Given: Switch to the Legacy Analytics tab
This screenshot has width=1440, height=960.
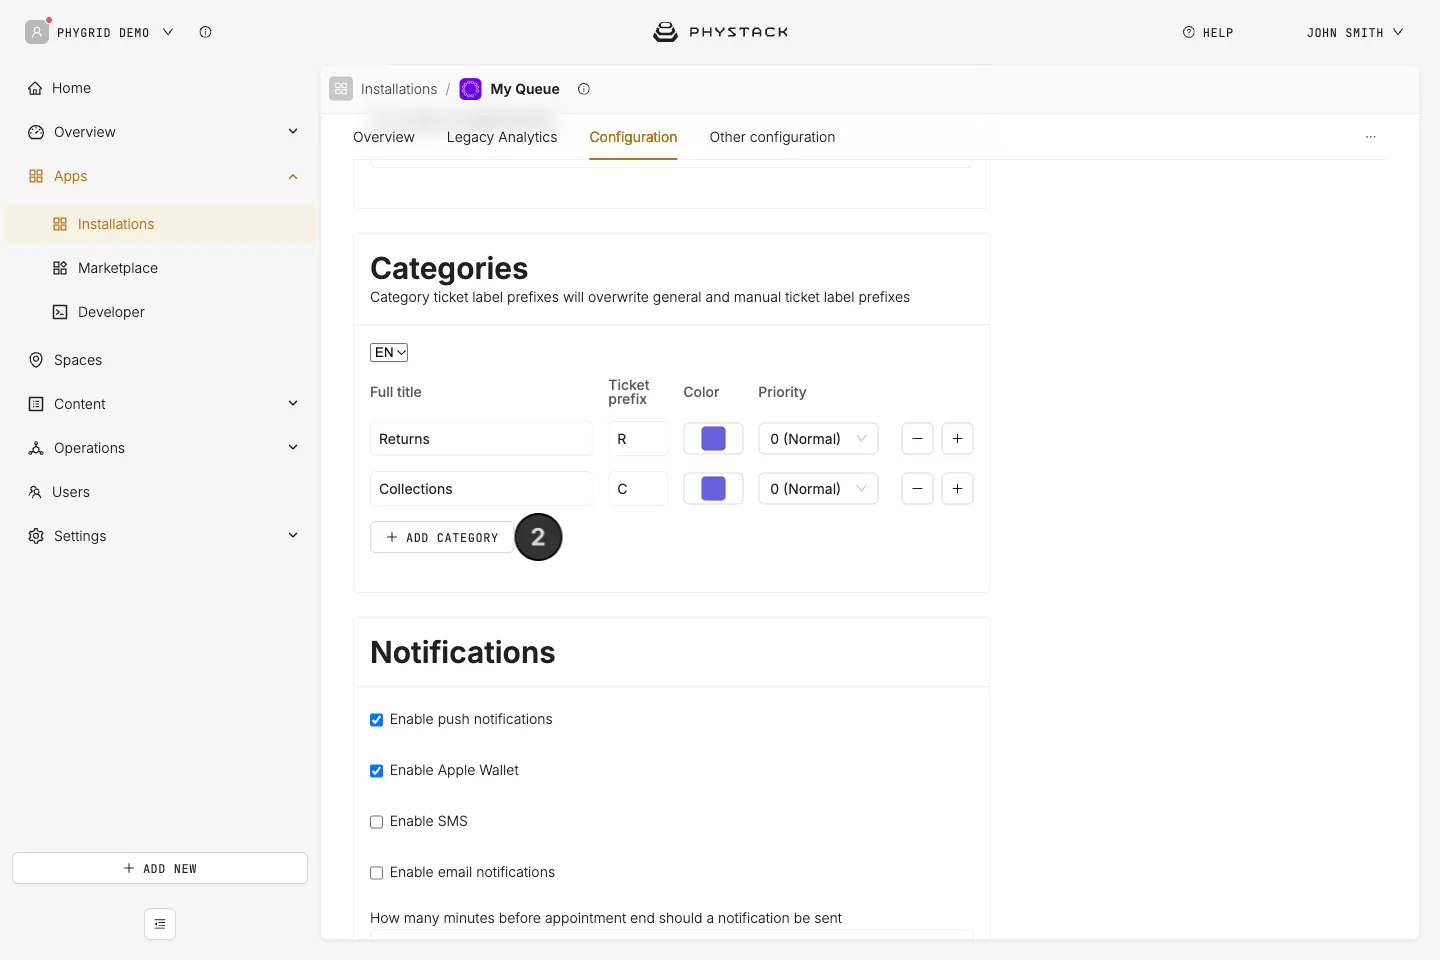Looking at the screenshot, I should tap(502, 137).
